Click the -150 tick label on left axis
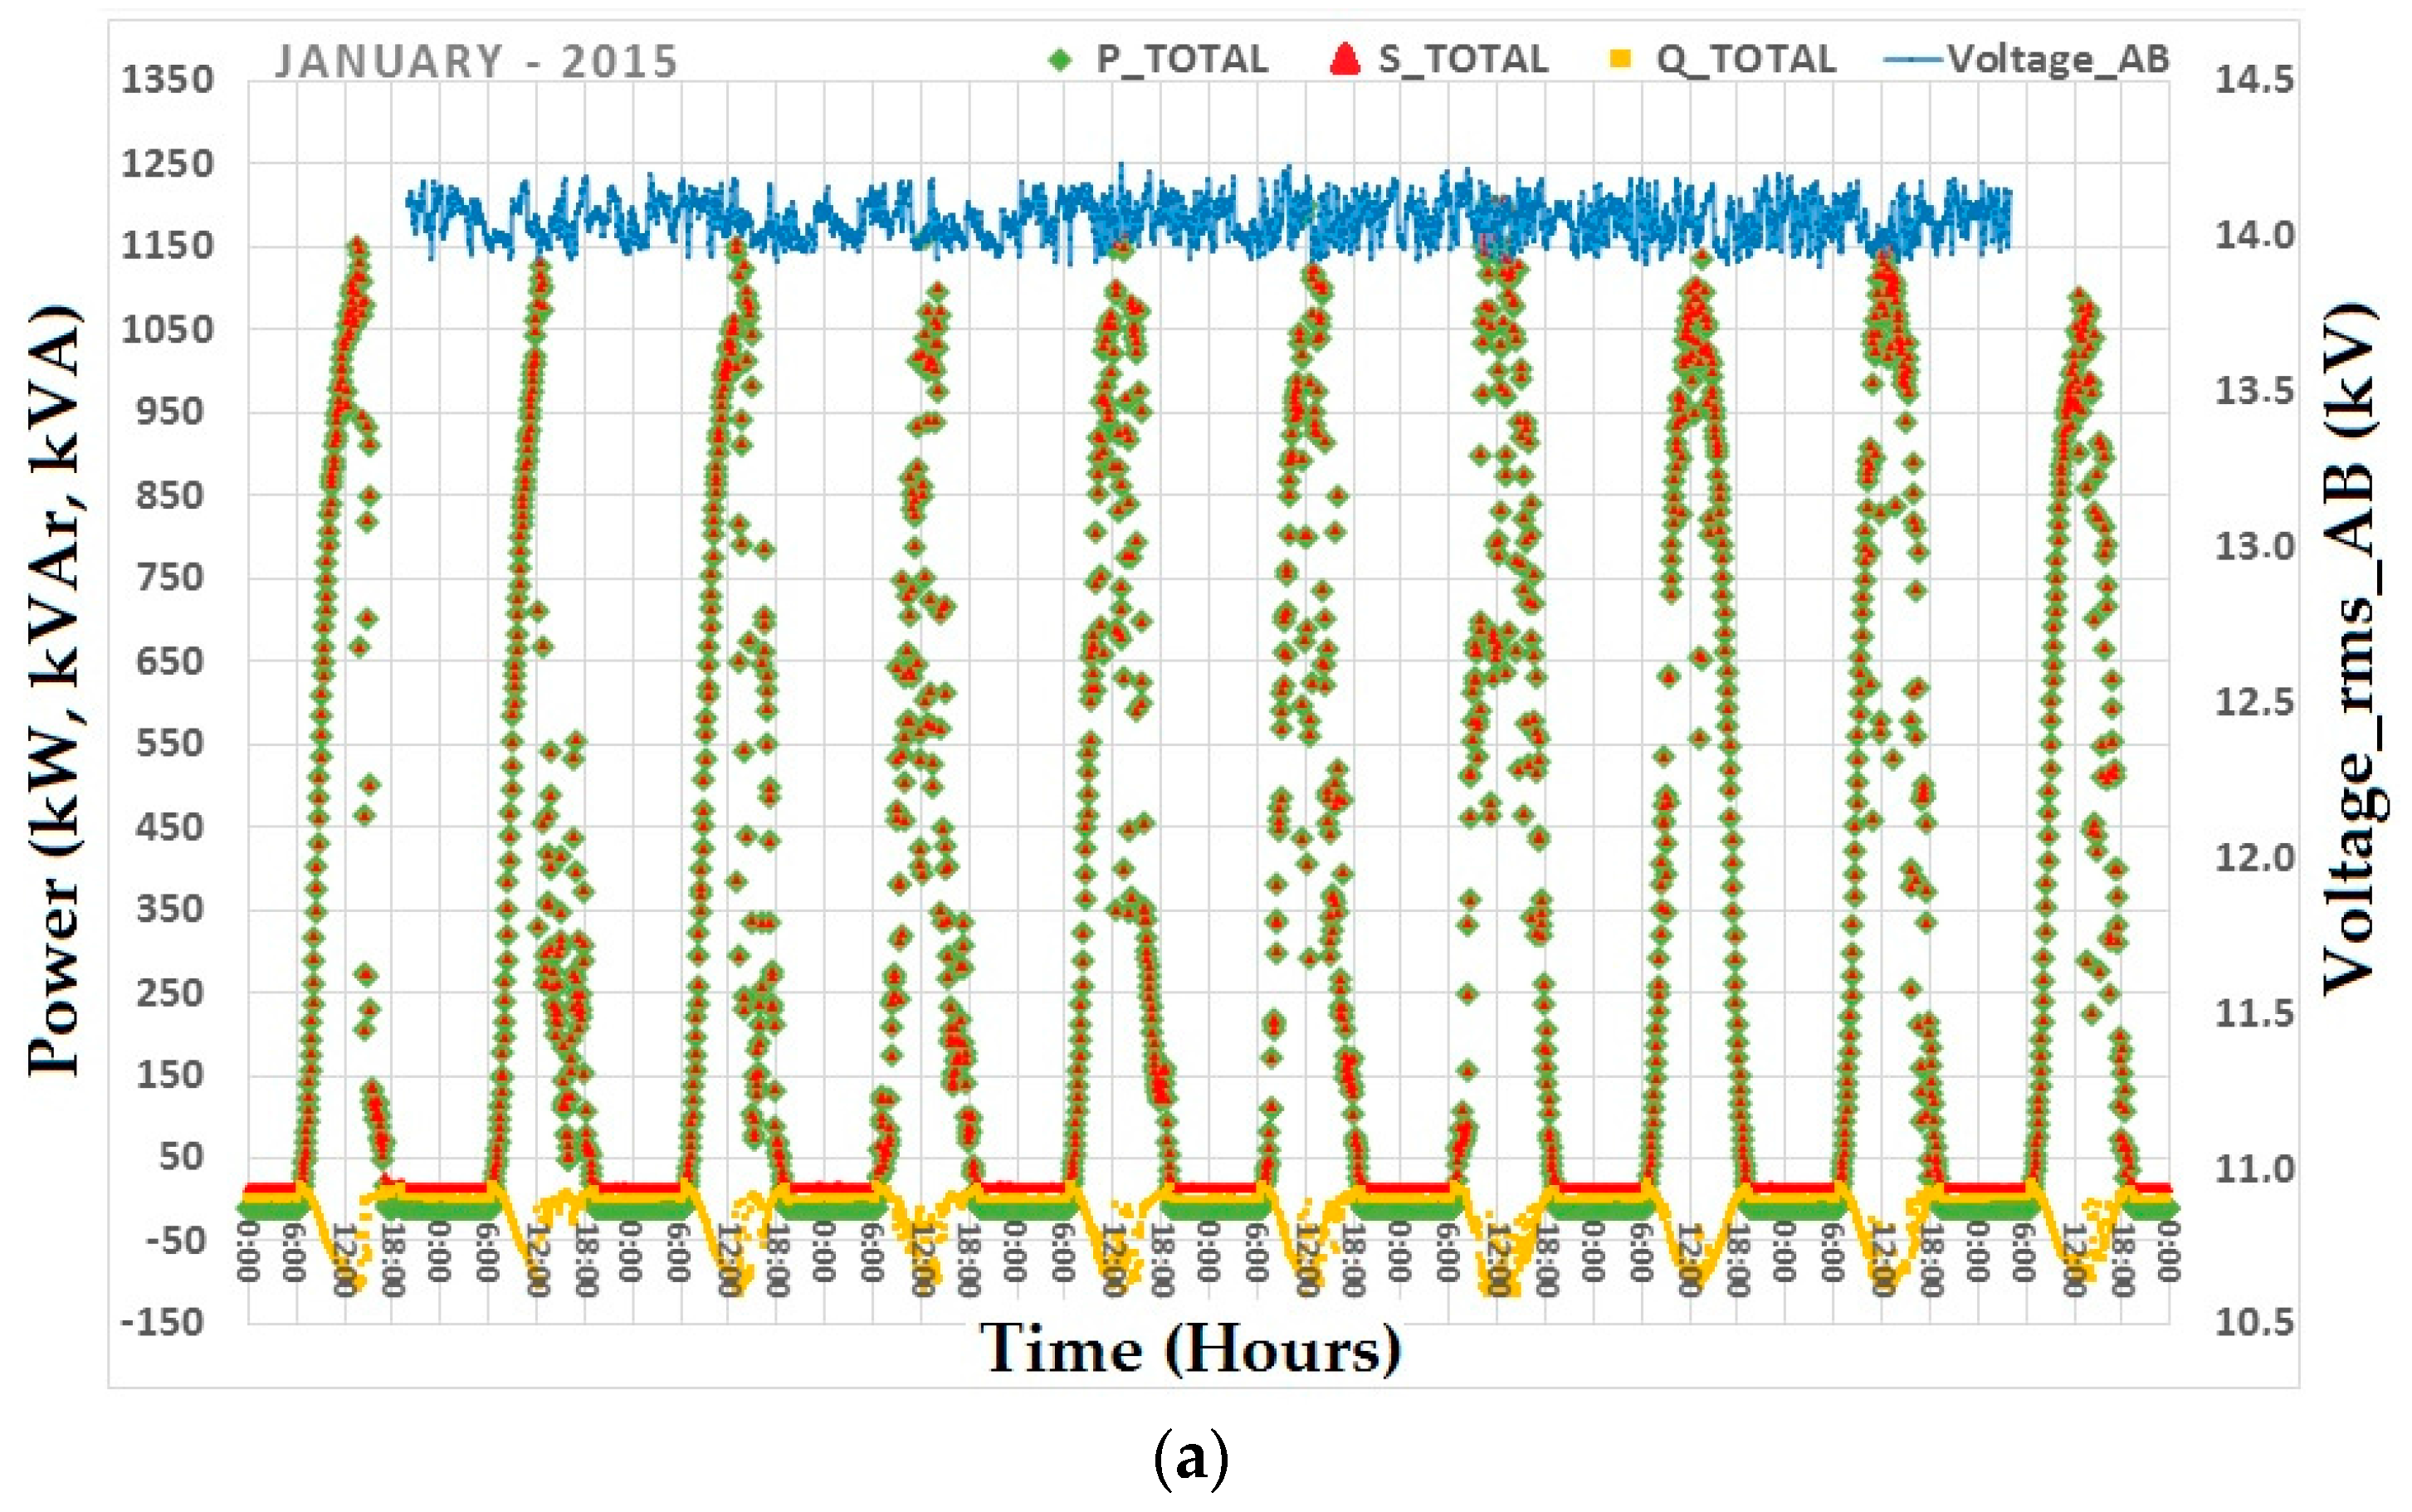This screenshot has height=1512, width=2412. 162,1322
